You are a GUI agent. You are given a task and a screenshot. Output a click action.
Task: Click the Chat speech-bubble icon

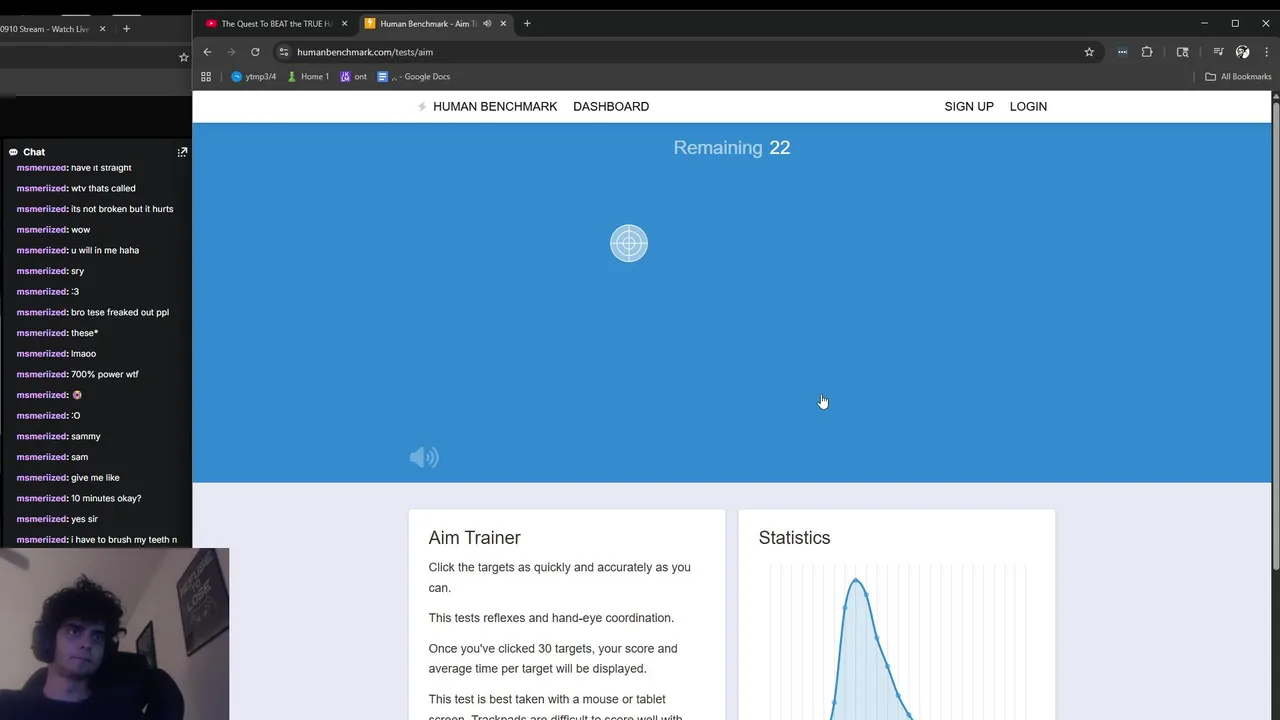(13, 152)
